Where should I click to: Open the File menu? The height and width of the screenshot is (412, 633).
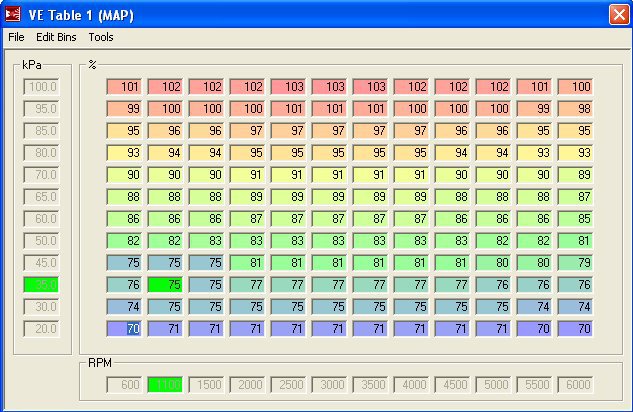tap(16, 37)
